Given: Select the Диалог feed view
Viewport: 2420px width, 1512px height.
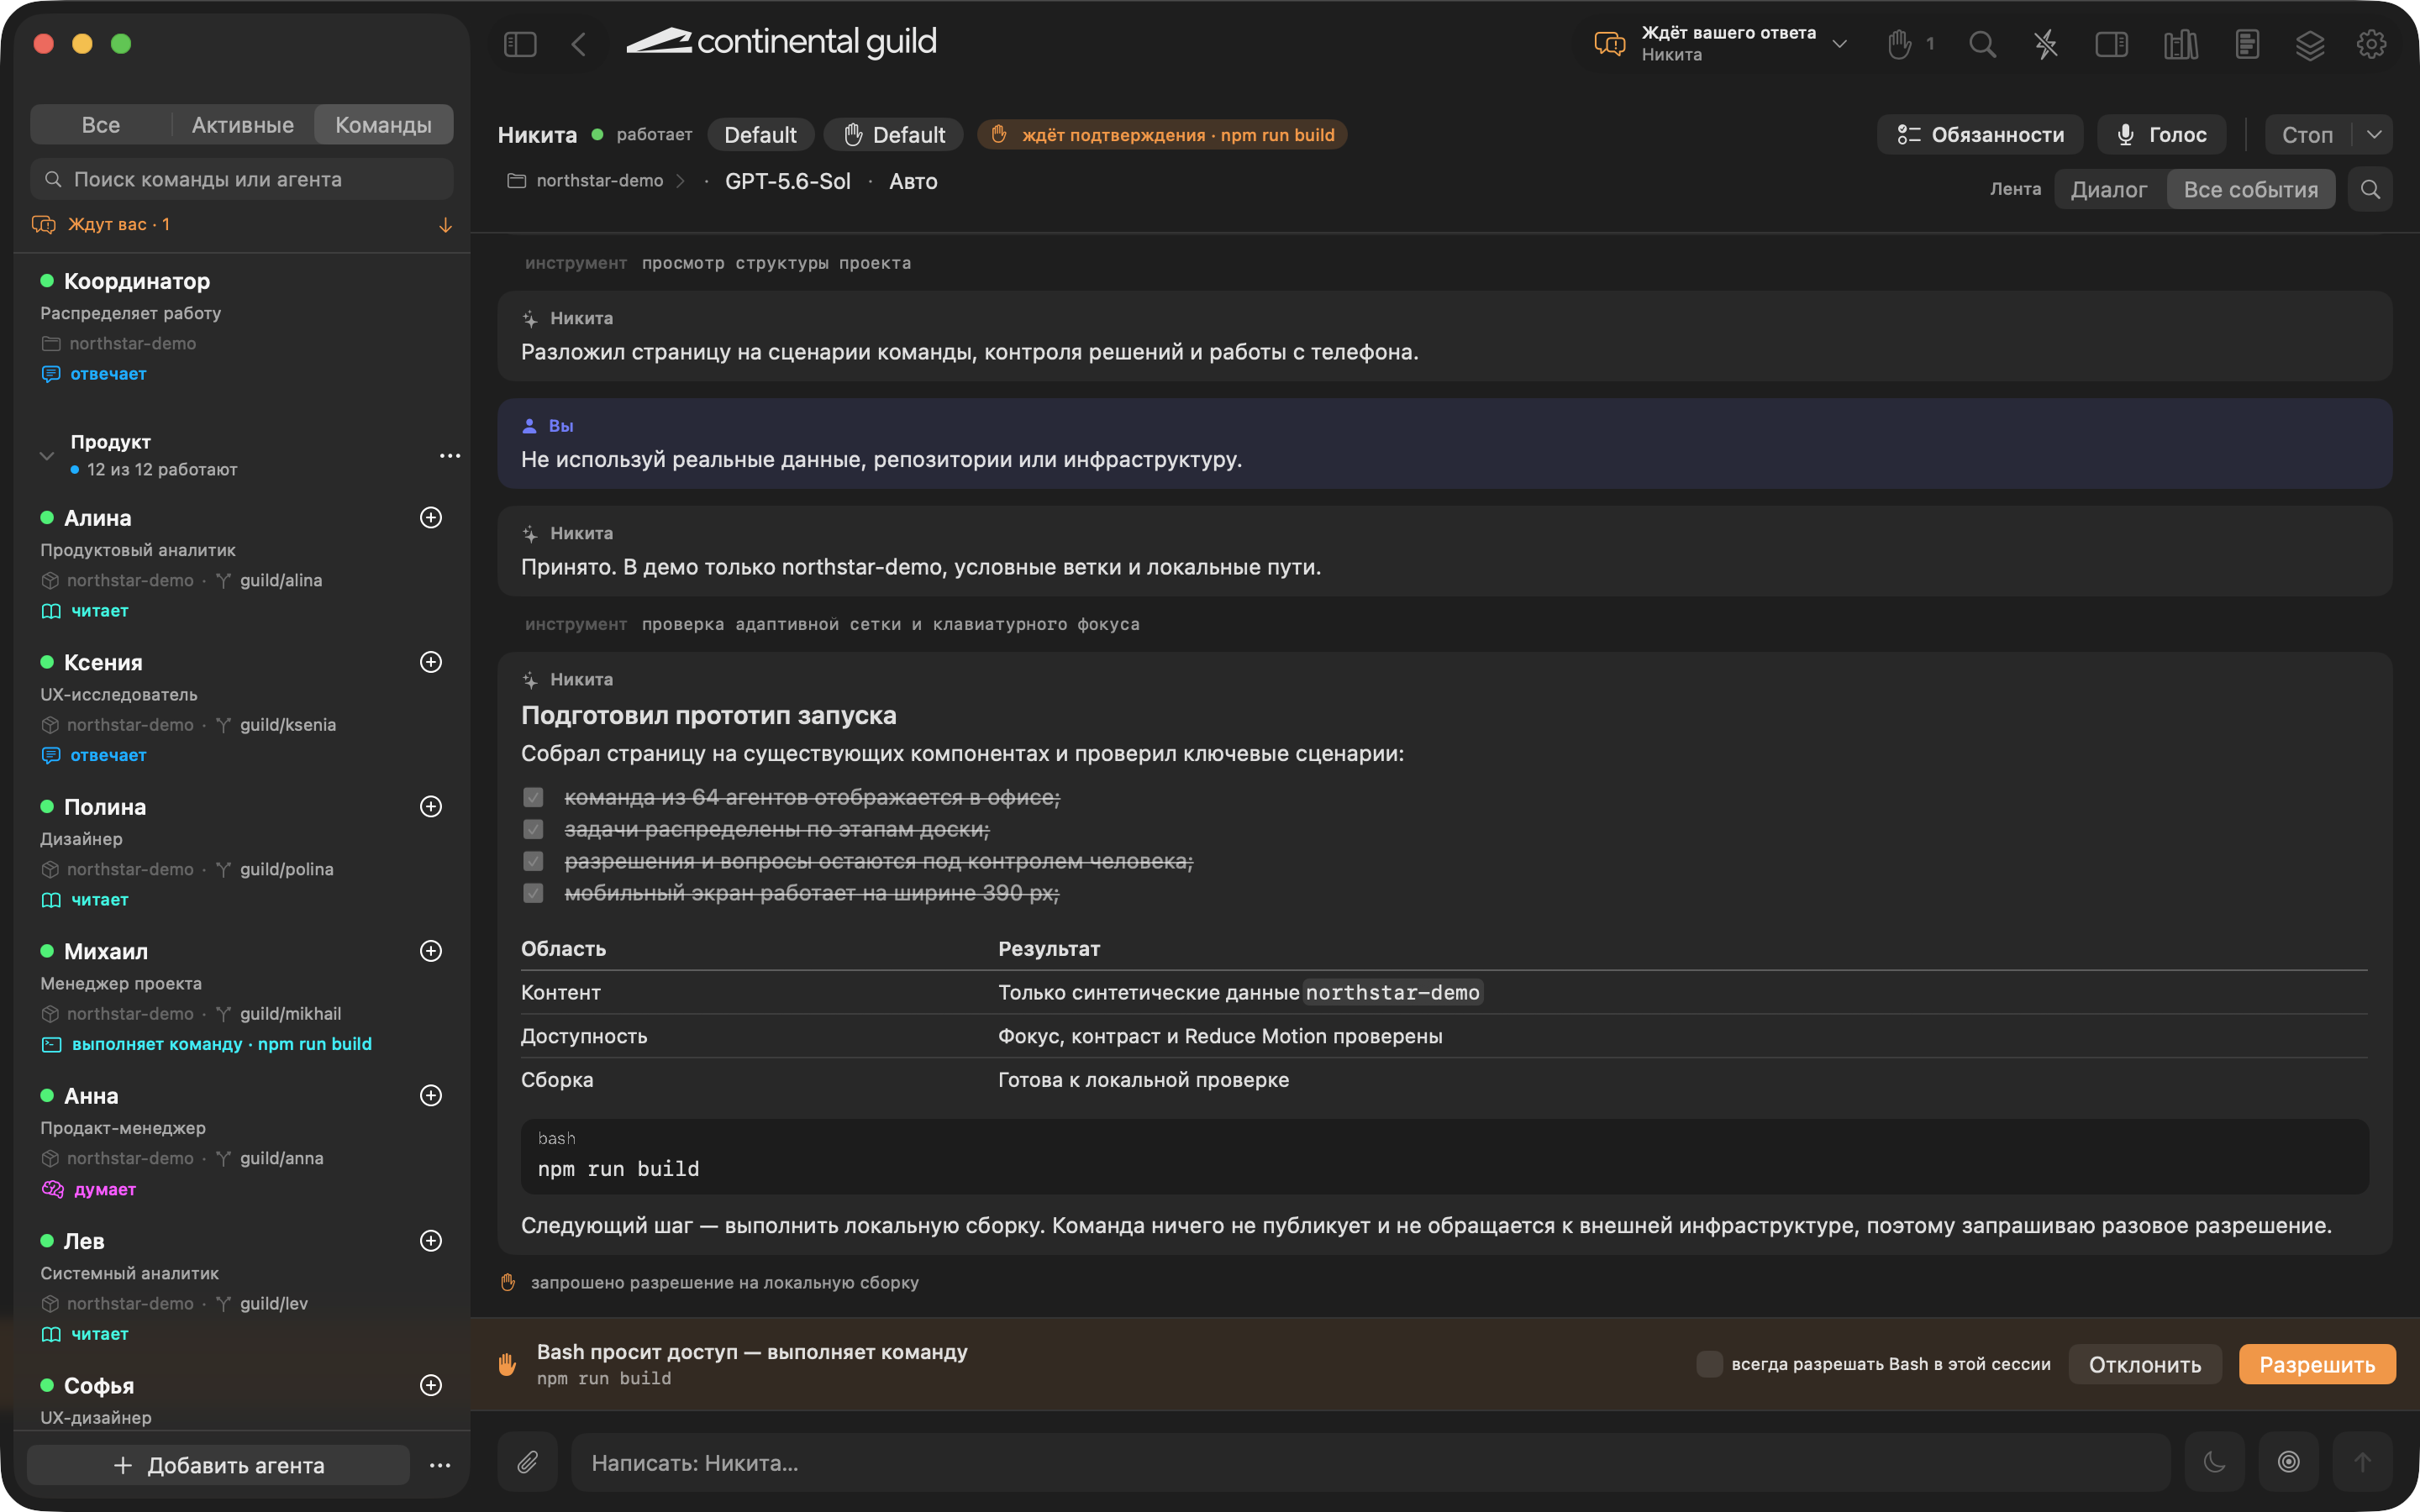Looking at the screenshot, I should click(x=2108, y=189).
